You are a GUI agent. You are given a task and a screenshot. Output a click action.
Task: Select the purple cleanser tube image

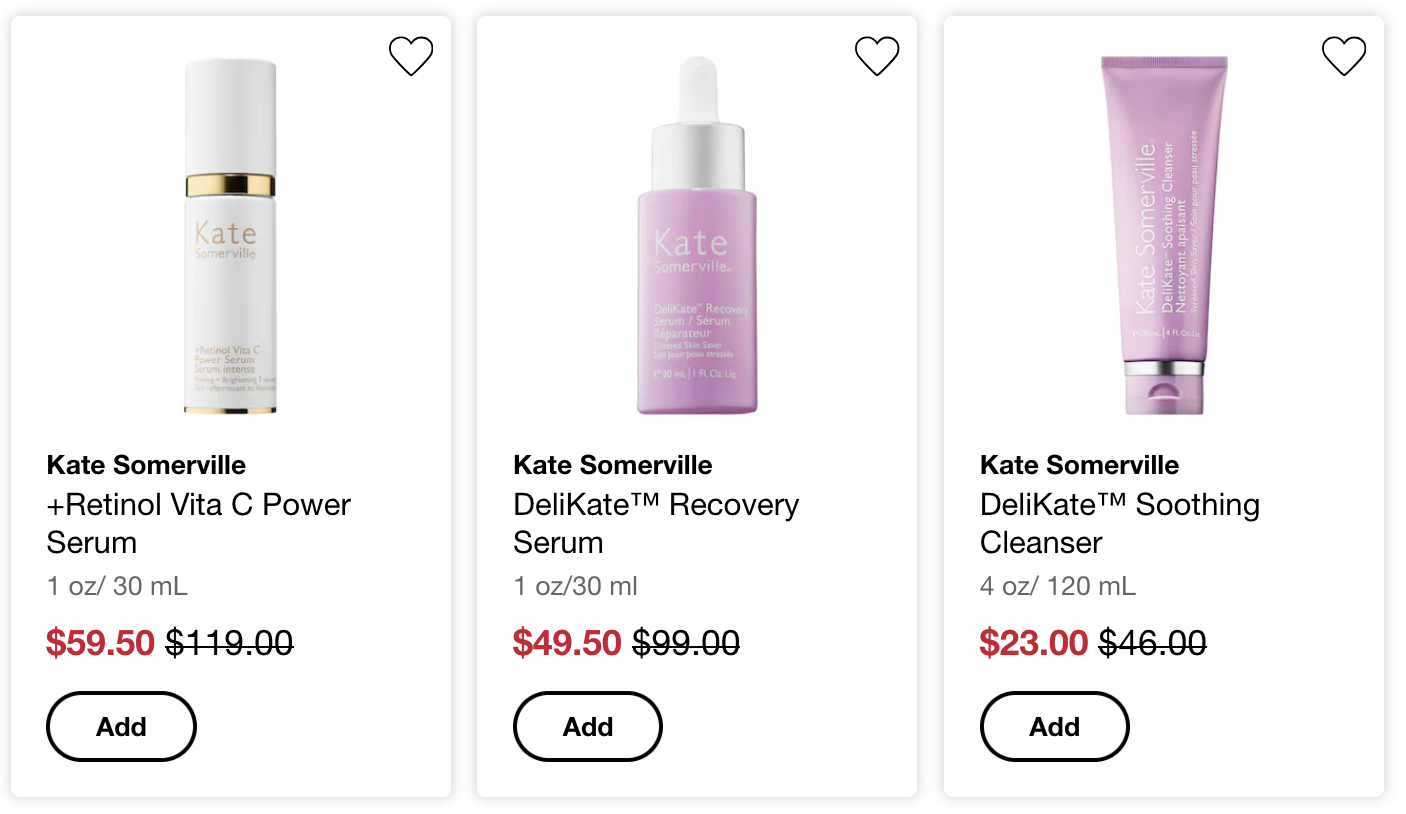click(x=1164, y=235)
